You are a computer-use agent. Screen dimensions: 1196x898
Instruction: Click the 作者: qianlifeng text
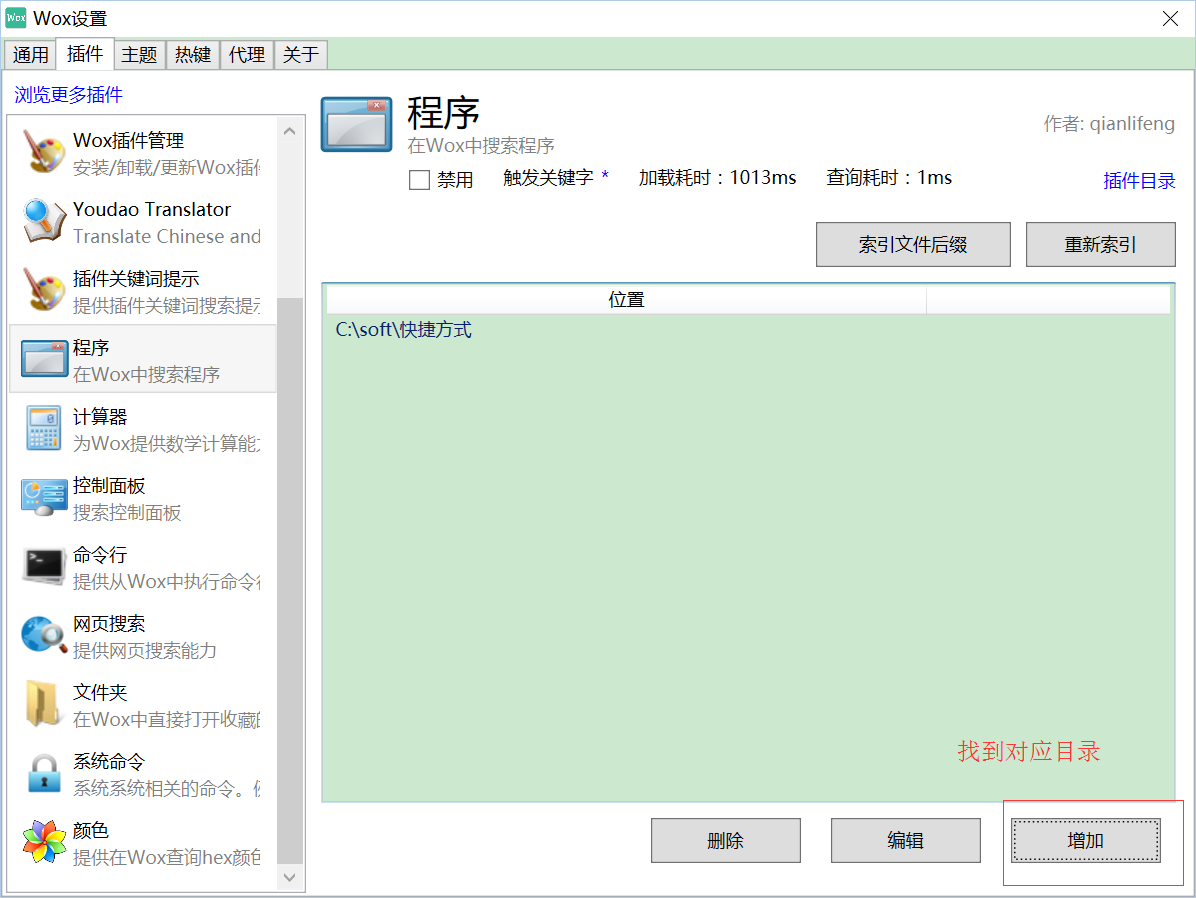tap(1109, 124)
